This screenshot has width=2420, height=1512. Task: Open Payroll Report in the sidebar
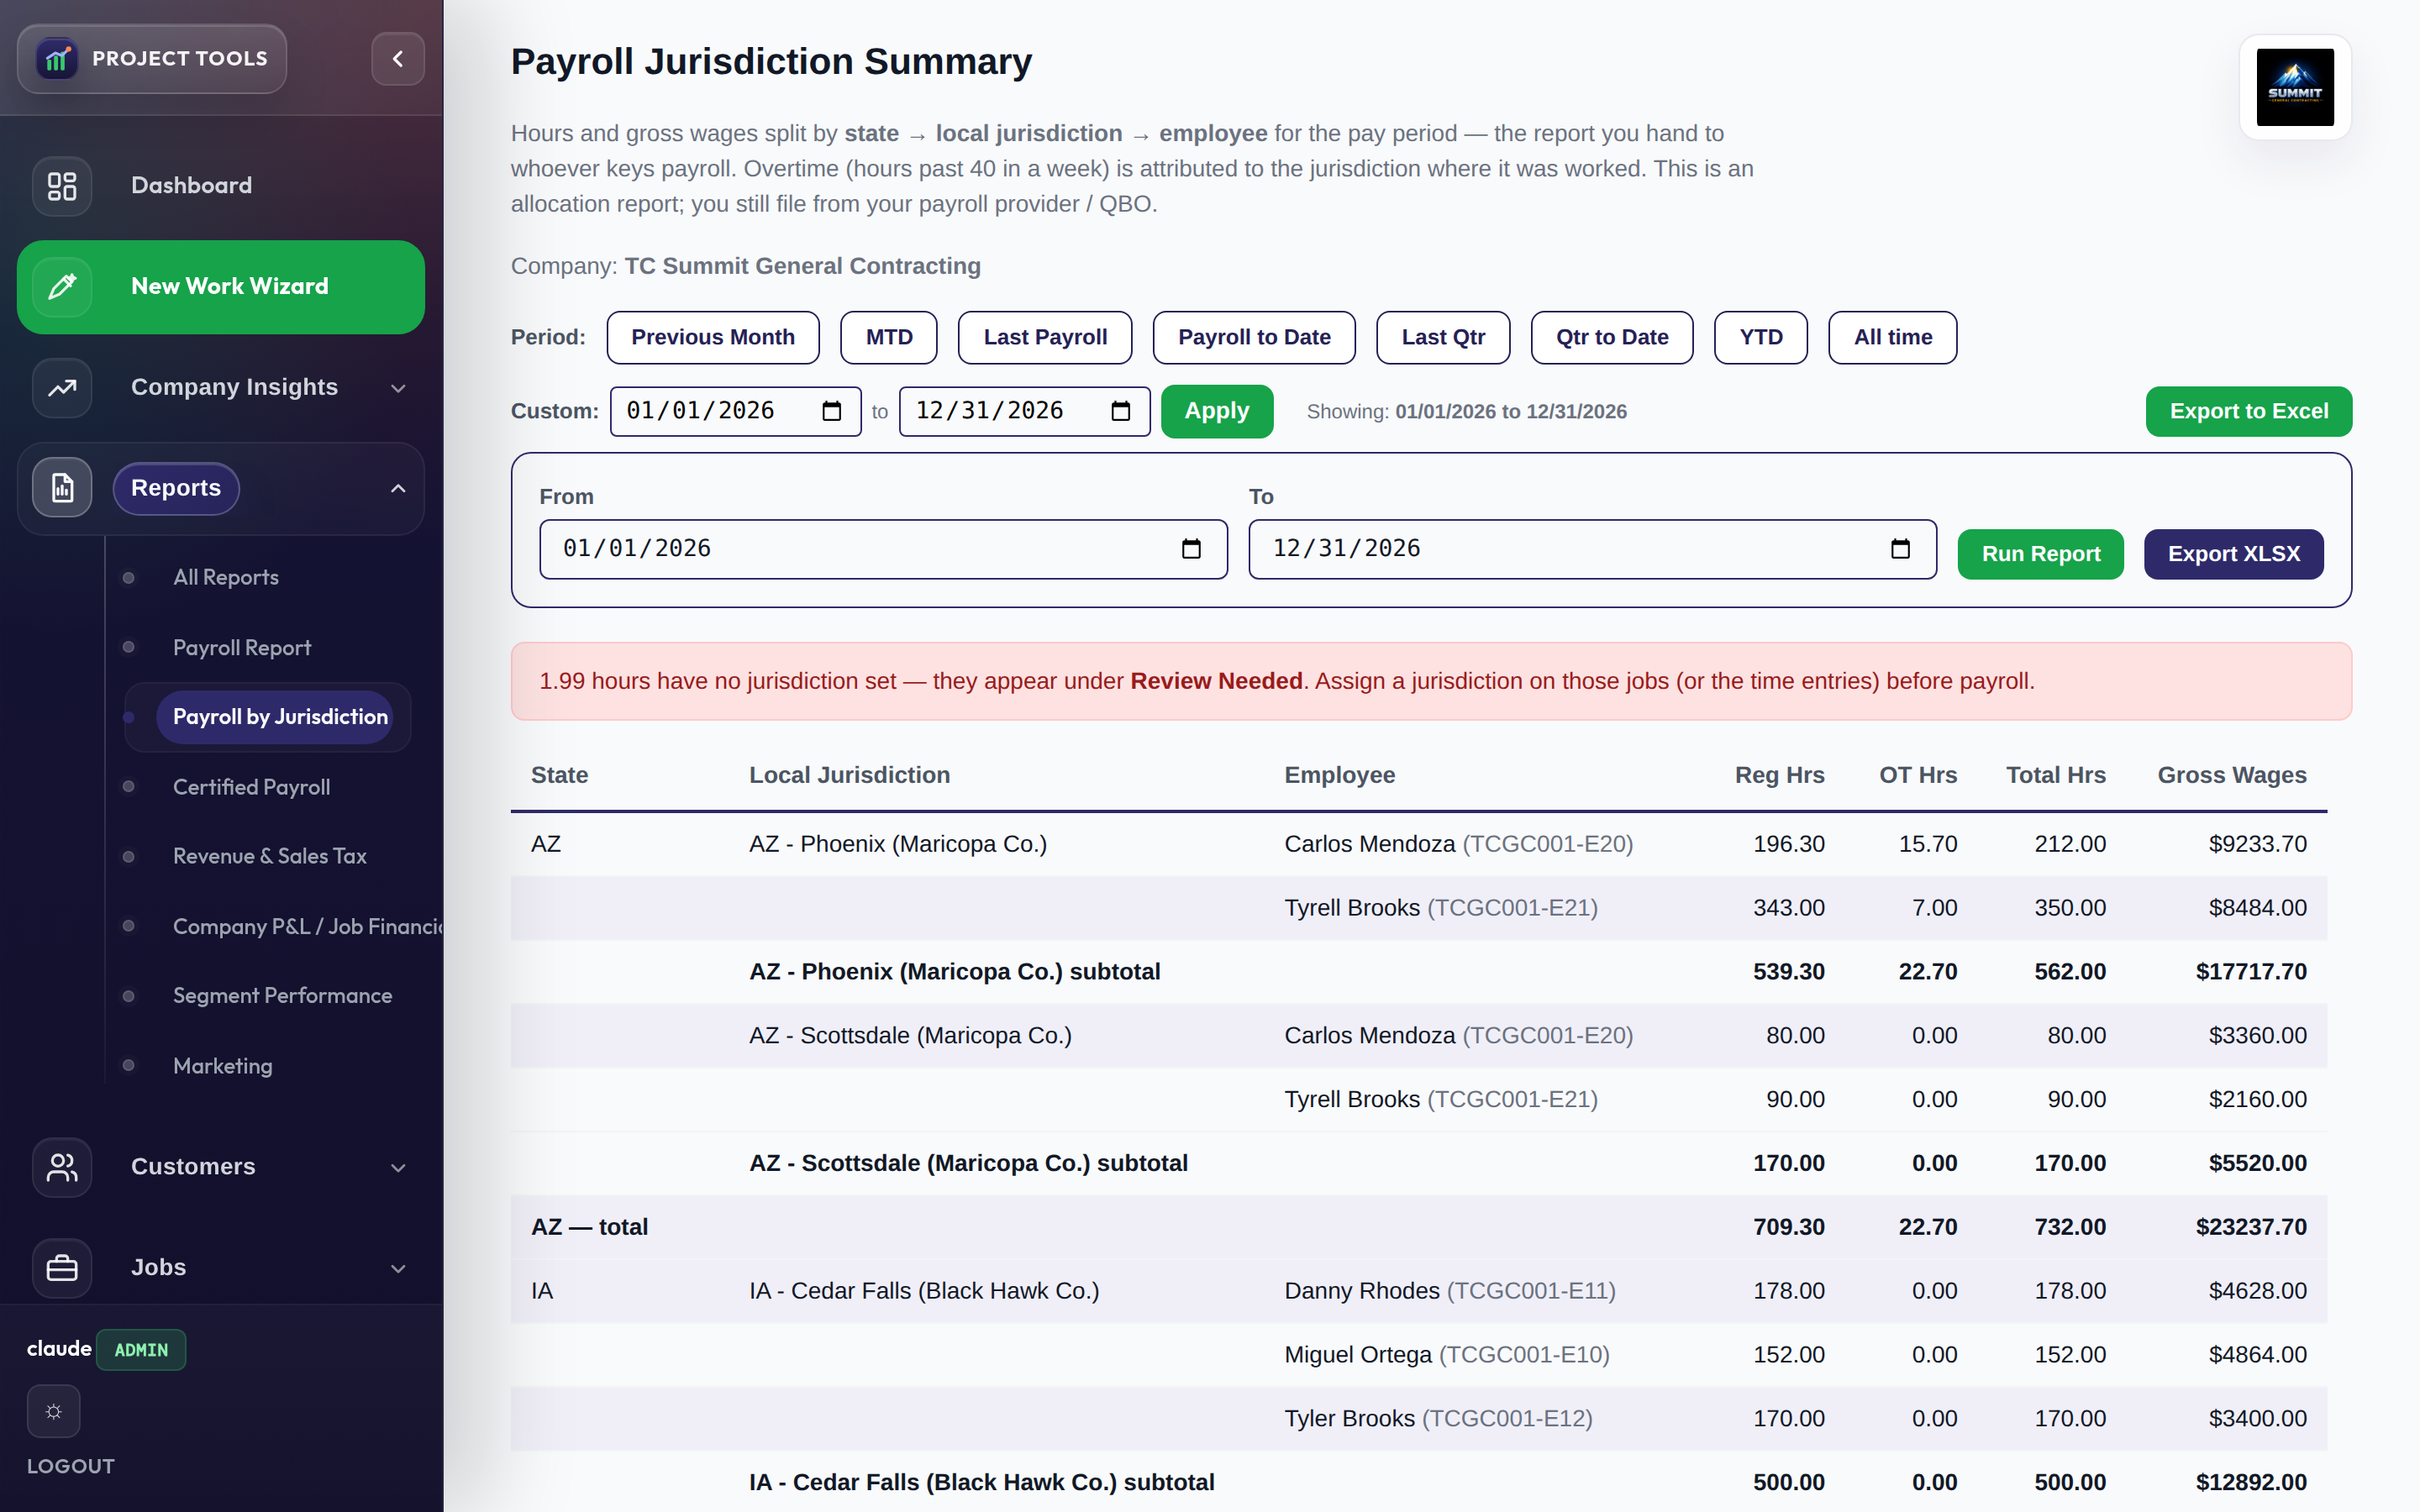click(x=242, y=647)
